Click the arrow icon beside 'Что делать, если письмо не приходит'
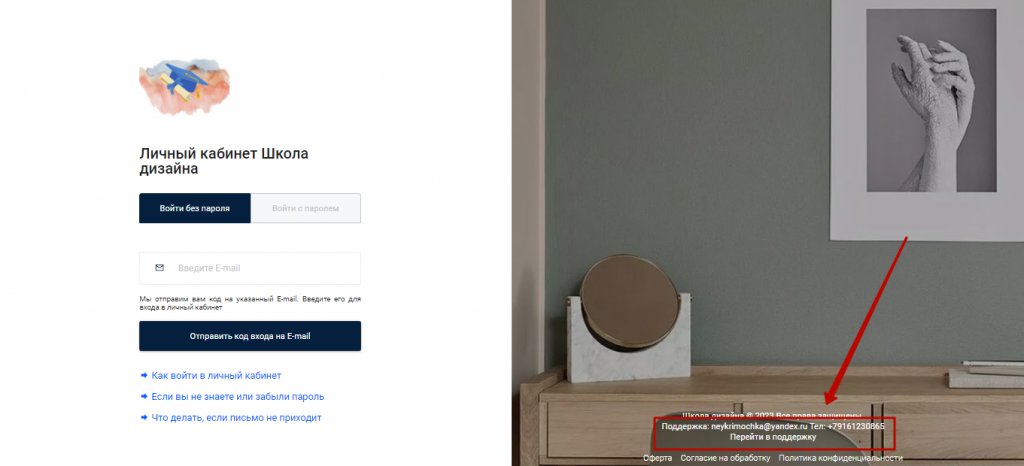The width and height of the screenshot is (1024, 466). pos(144,418)
